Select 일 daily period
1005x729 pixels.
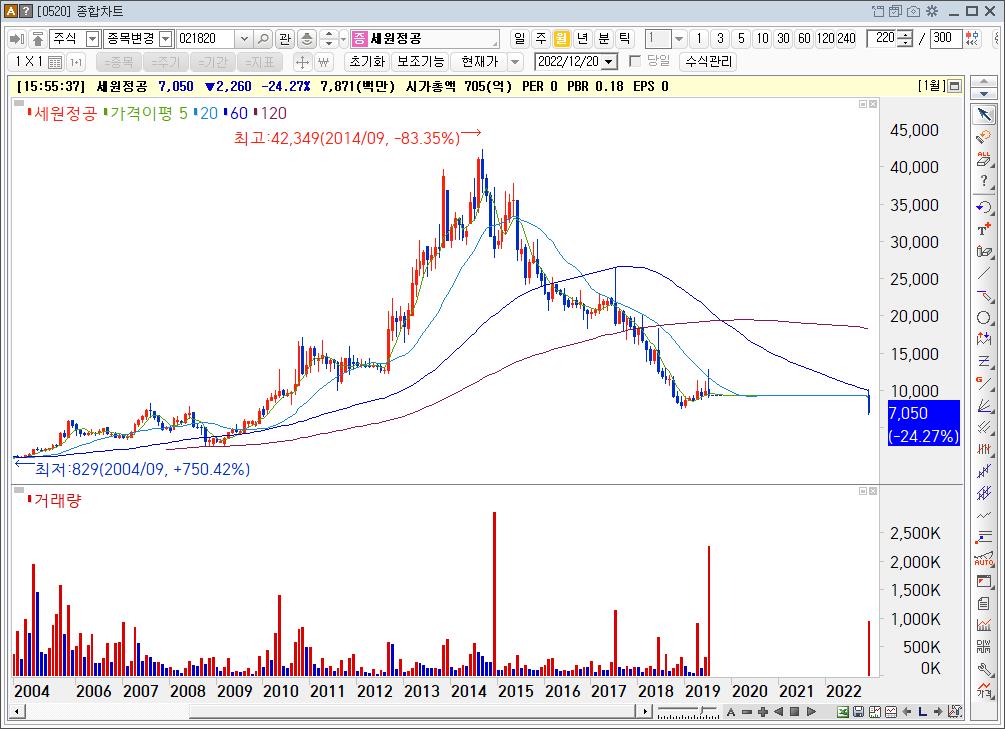(519, 39)
